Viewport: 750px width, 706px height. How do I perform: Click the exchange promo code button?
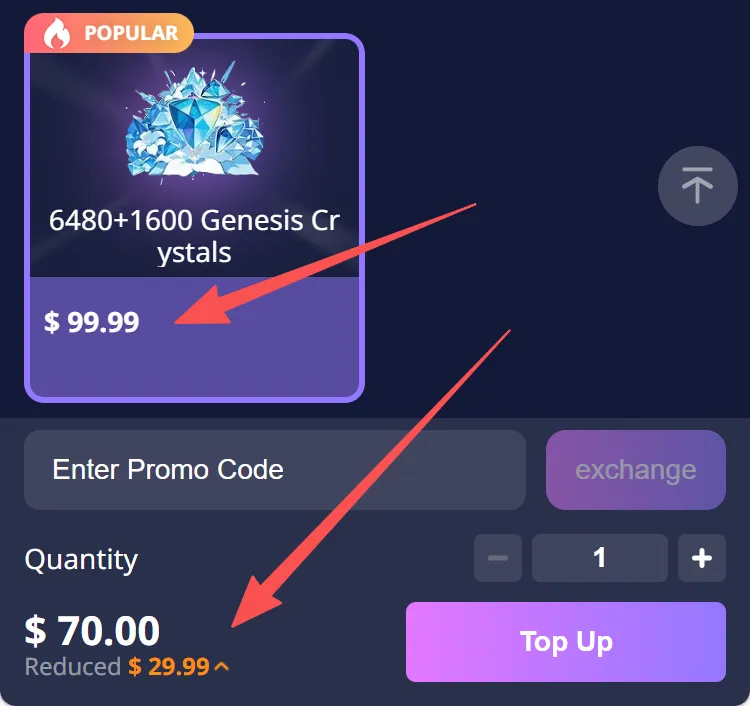tap(636, 470)
